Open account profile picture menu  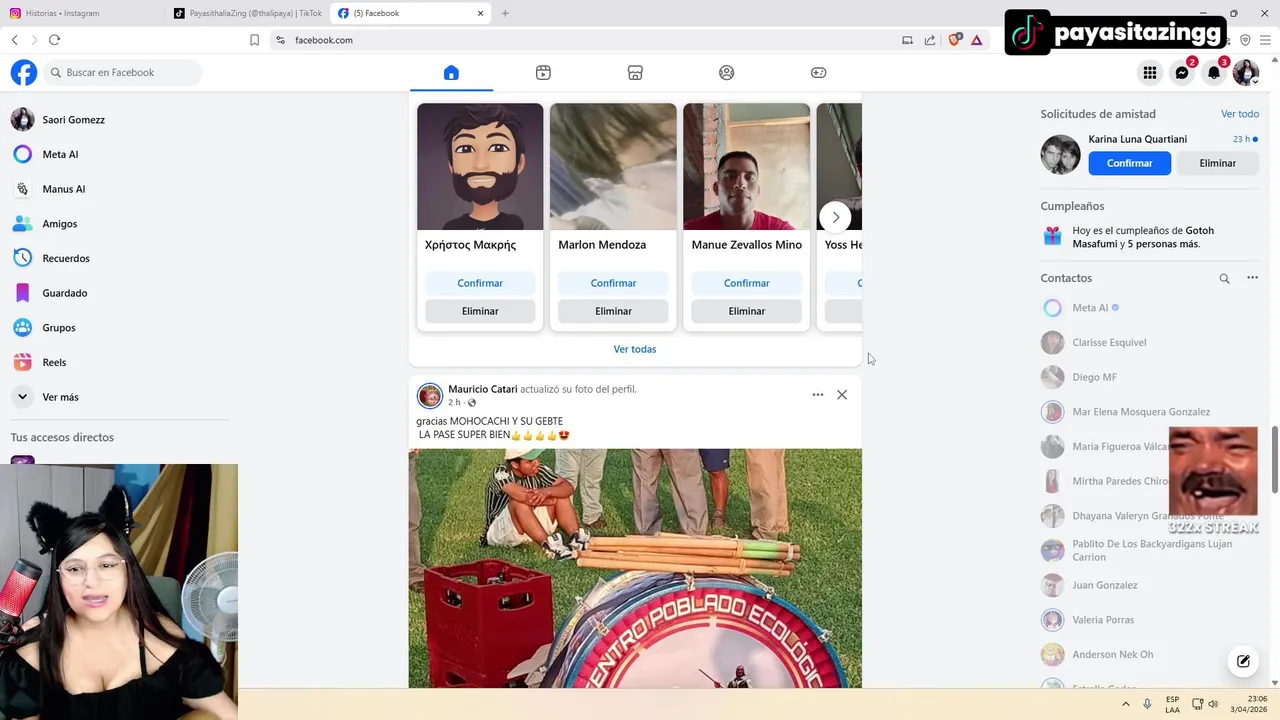(1246, 72)
